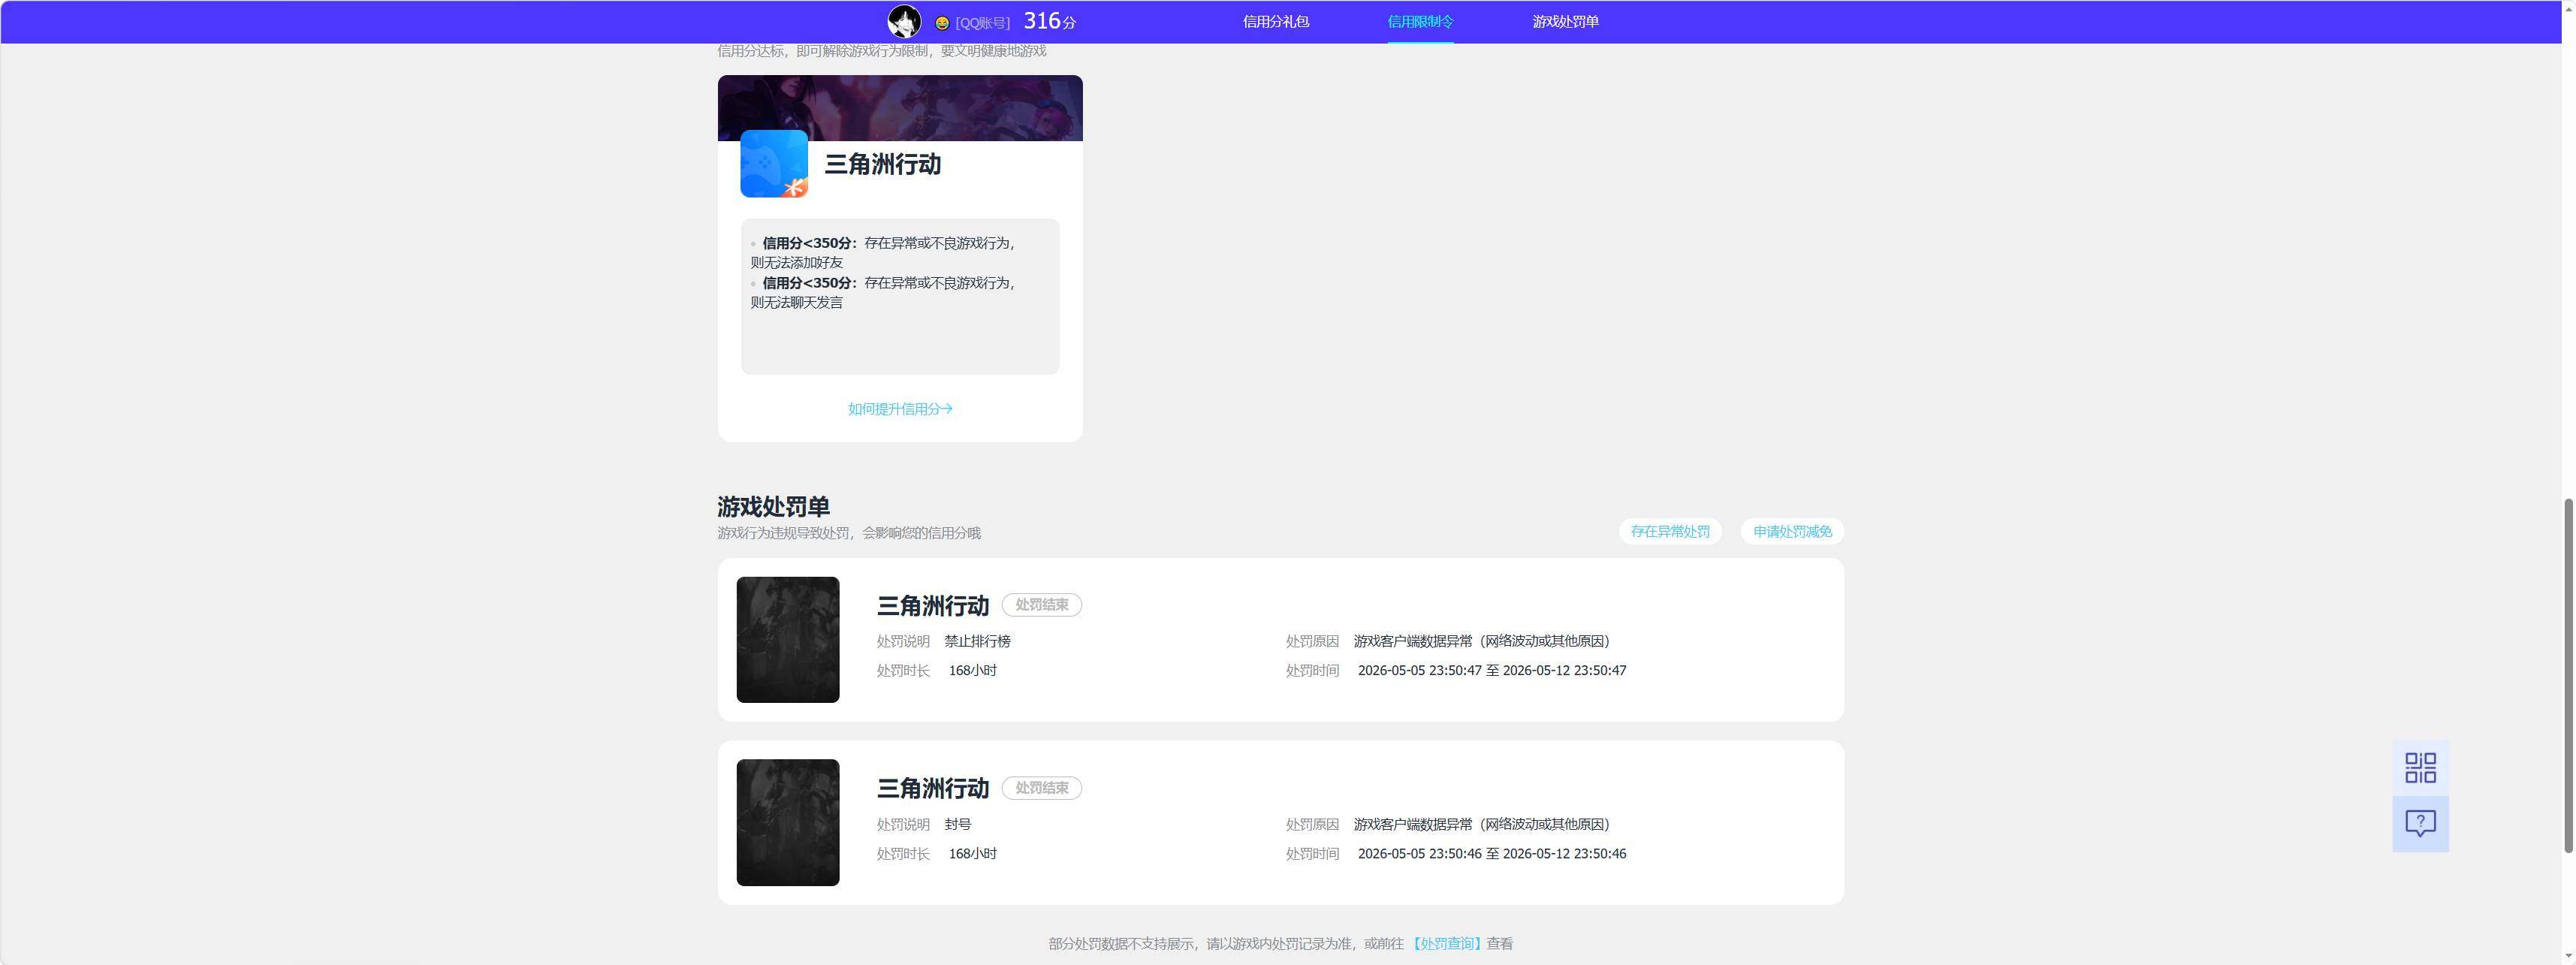This screenshot has width=2576, height=965.
Task: Click the 168小时 duration on 封号 card
Action: (972, 853)
